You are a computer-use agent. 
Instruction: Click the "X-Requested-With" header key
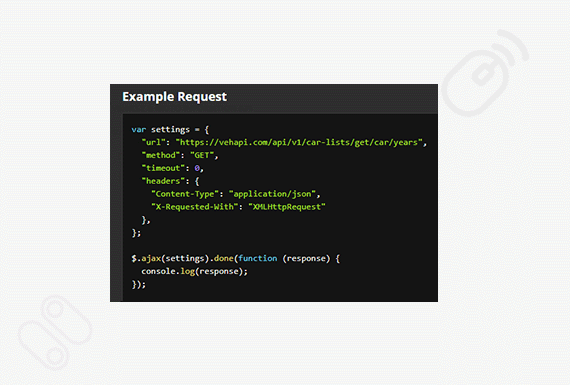click(x=194, y=207)
